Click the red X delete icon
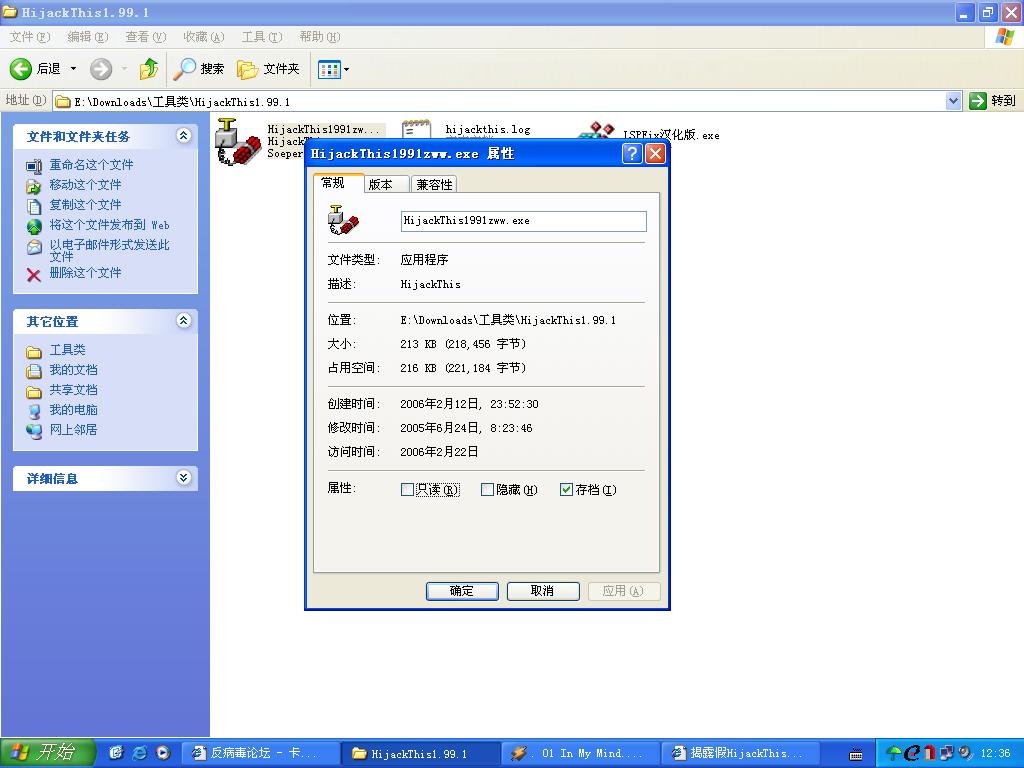 34,274
